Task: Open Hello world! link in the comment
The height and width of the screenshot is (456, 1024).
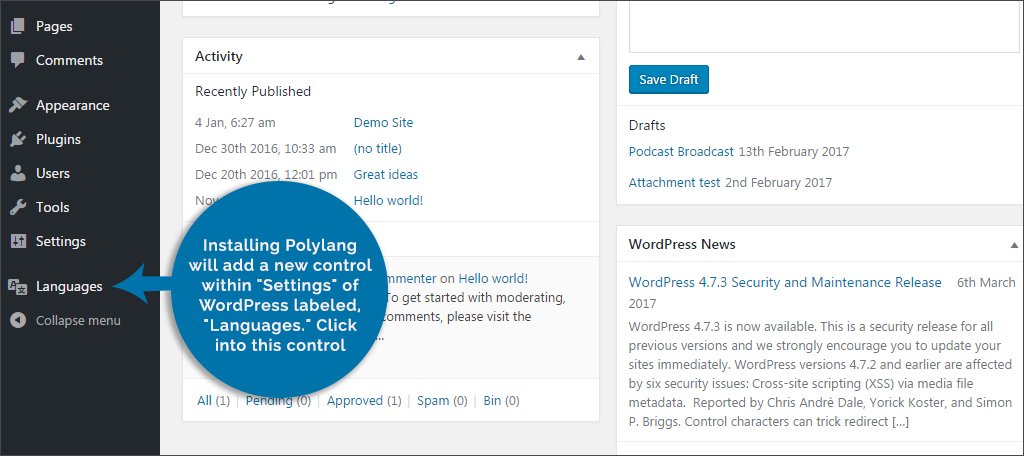Action: 493,278
